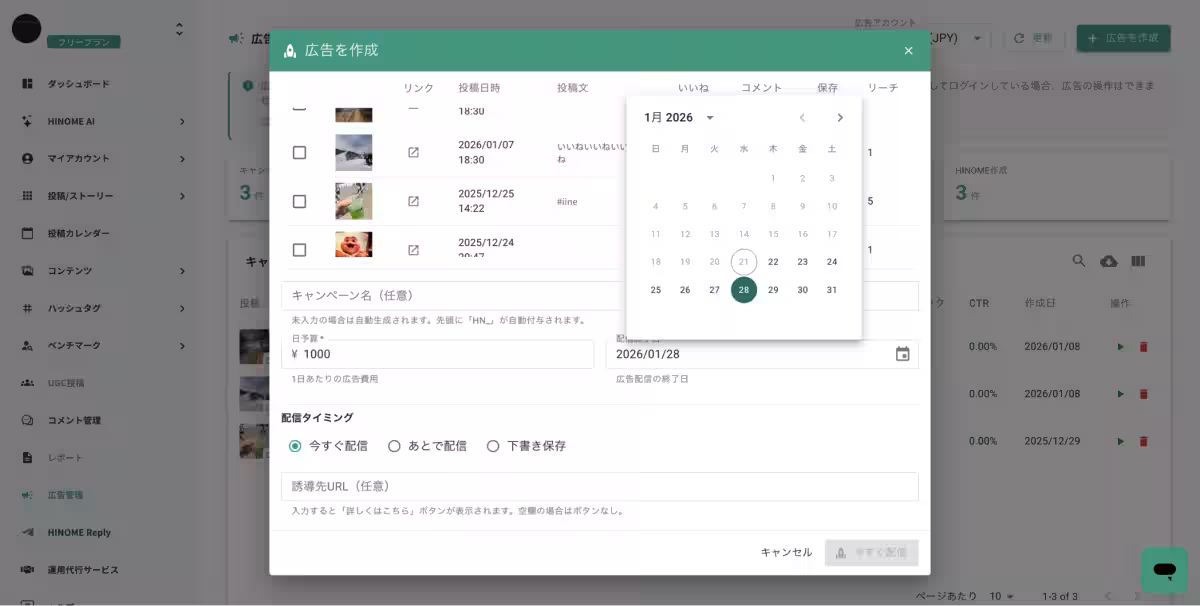Open the chat support bubble bottom right
This screenshot has width=1200, height=606.
point(1163,570)
